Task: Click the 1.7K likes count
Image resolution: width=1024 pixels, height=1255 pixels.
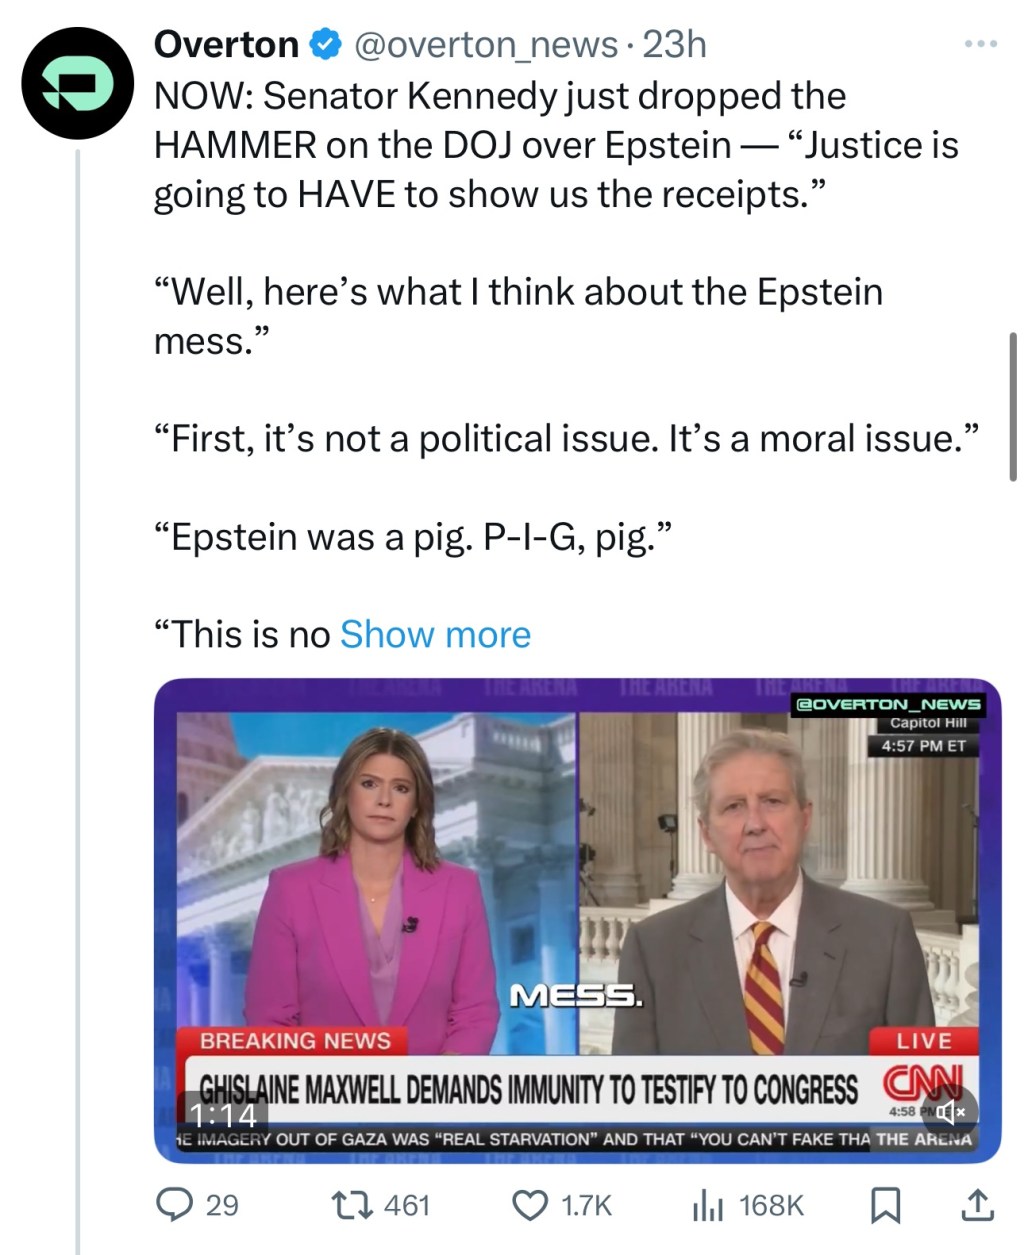Action: (x=586, y=1204)
